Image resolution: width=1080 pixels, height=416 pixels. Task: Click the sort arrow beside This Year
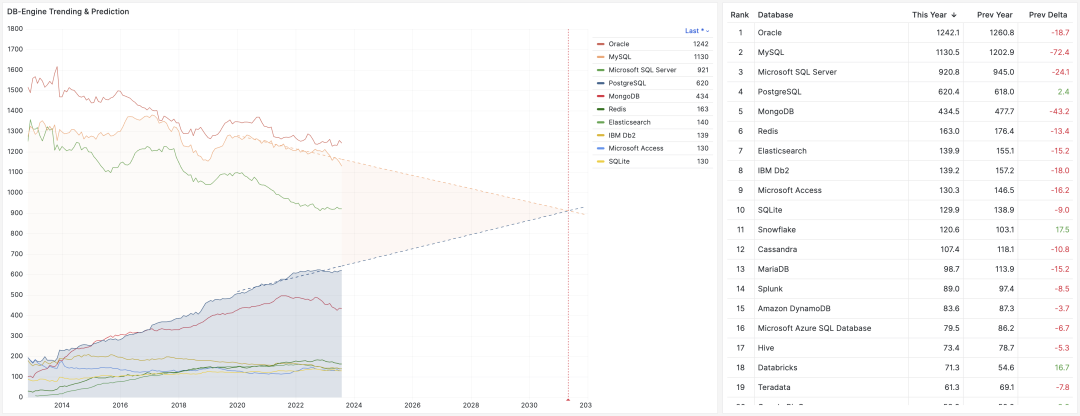click(953, 15)
